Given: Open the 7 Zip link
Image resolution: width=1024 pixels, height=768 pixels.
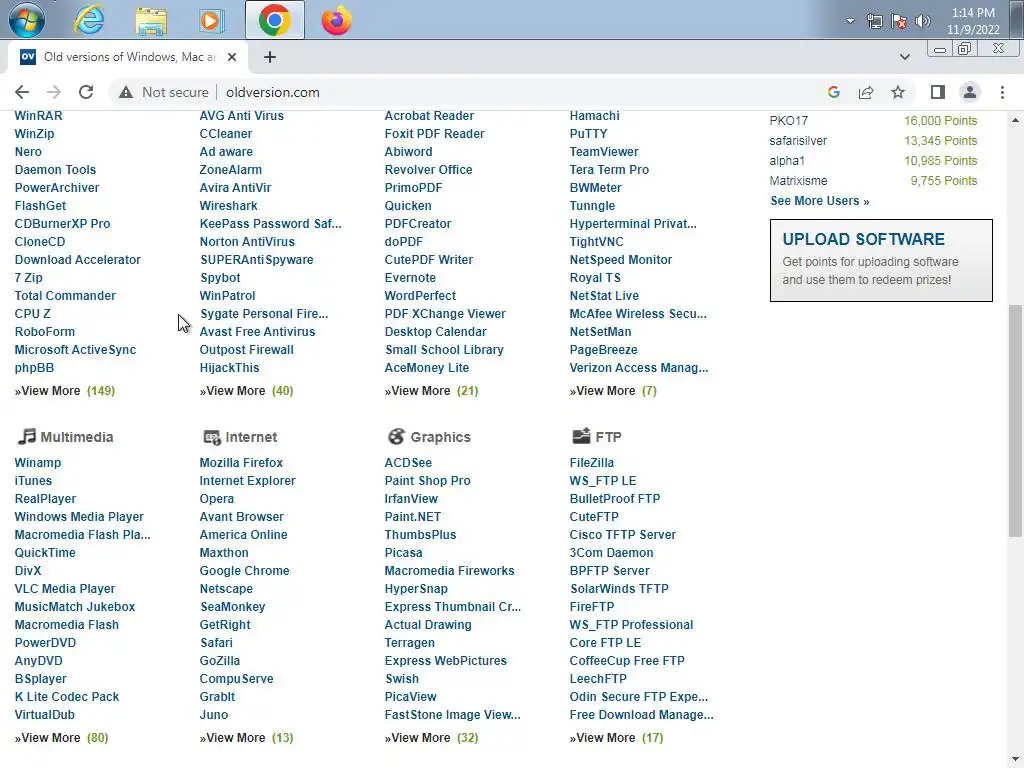Looking at the screenshot, I should 29,278.
